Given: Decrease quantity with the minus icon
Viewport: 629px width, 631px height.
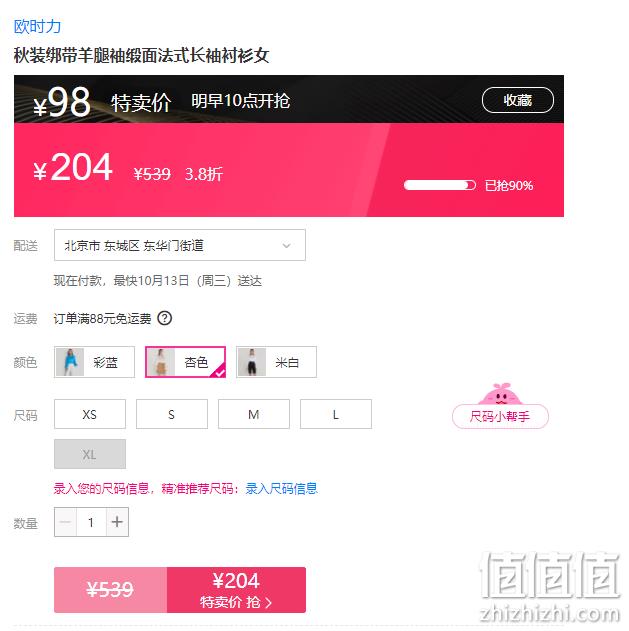Looking at the screenshot, I should point(65,522).
